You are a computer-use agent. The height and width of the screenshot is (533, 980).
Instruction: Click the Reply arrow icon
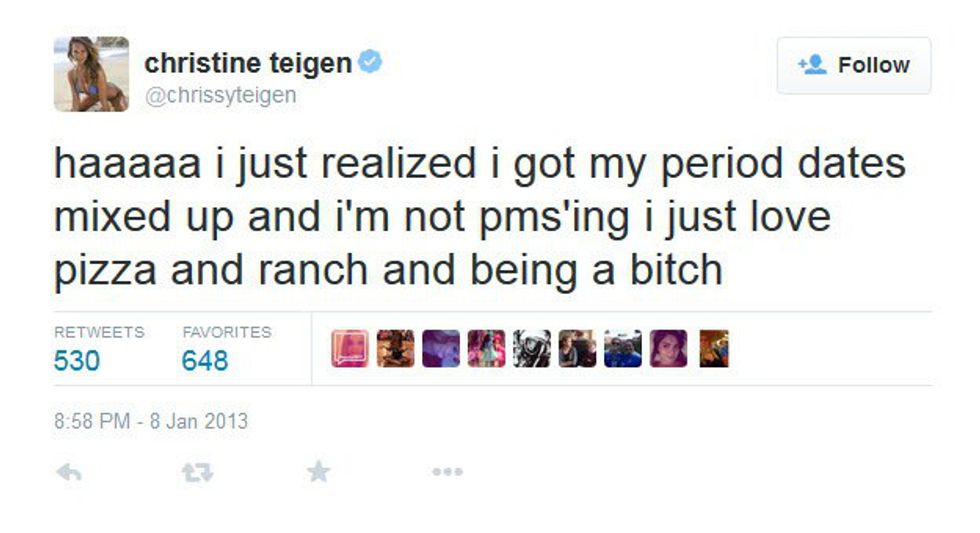[x=68, y=471]
